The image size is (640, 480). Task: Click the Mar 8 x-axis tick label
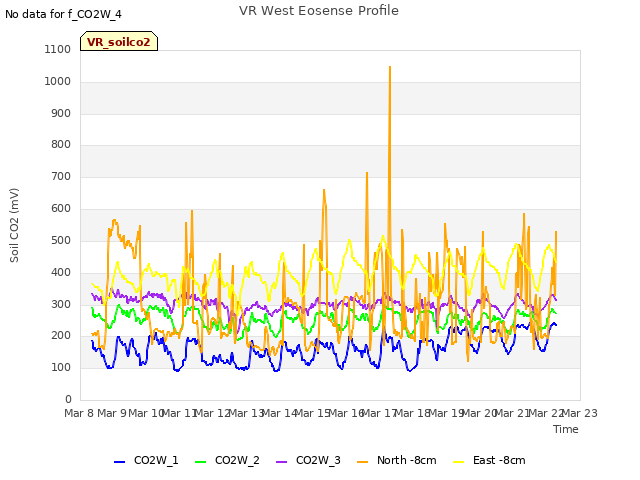[79, 413]
